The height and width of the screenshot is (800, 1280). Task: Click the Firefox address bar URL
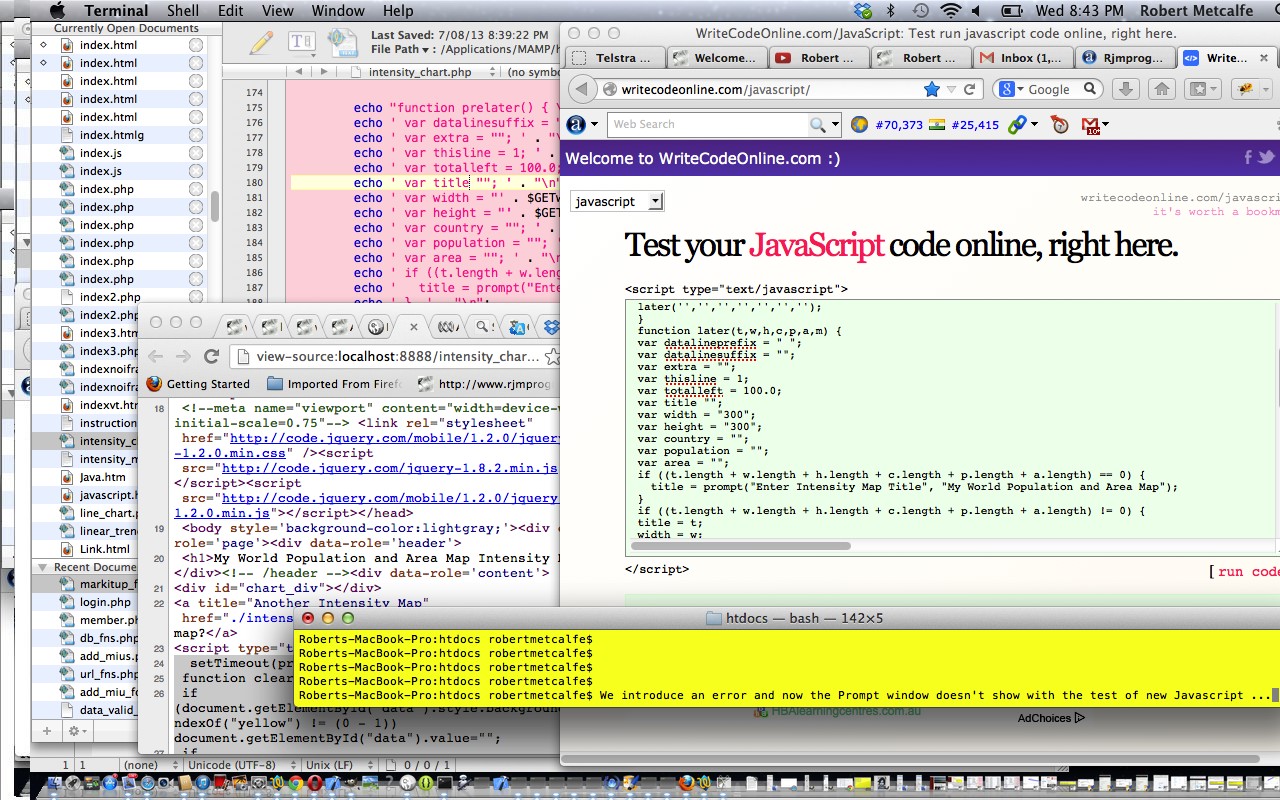[716, 89]
